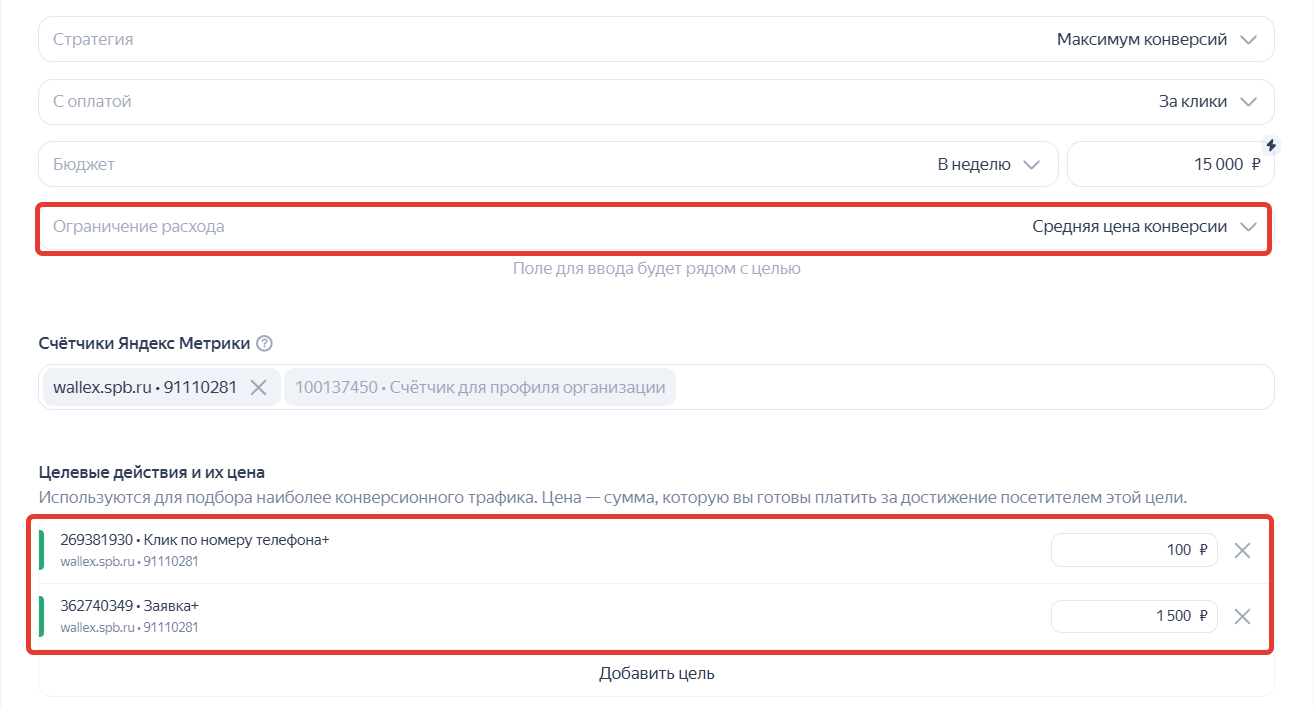Delete the Клик по номеру телефона+ goal
This screenshot has height=707, width=1314.
(1242, 550)
